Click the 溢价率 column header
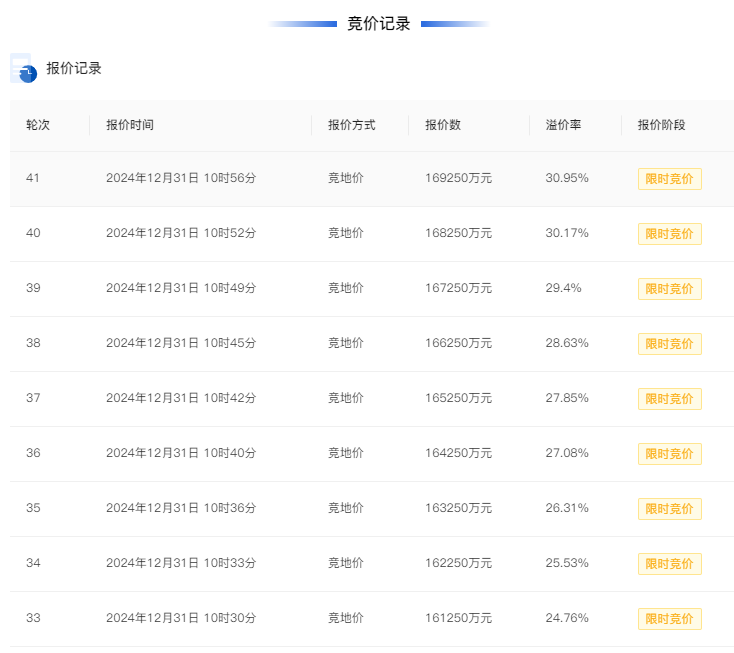This screenshot has width=734, height=653. 563,125
